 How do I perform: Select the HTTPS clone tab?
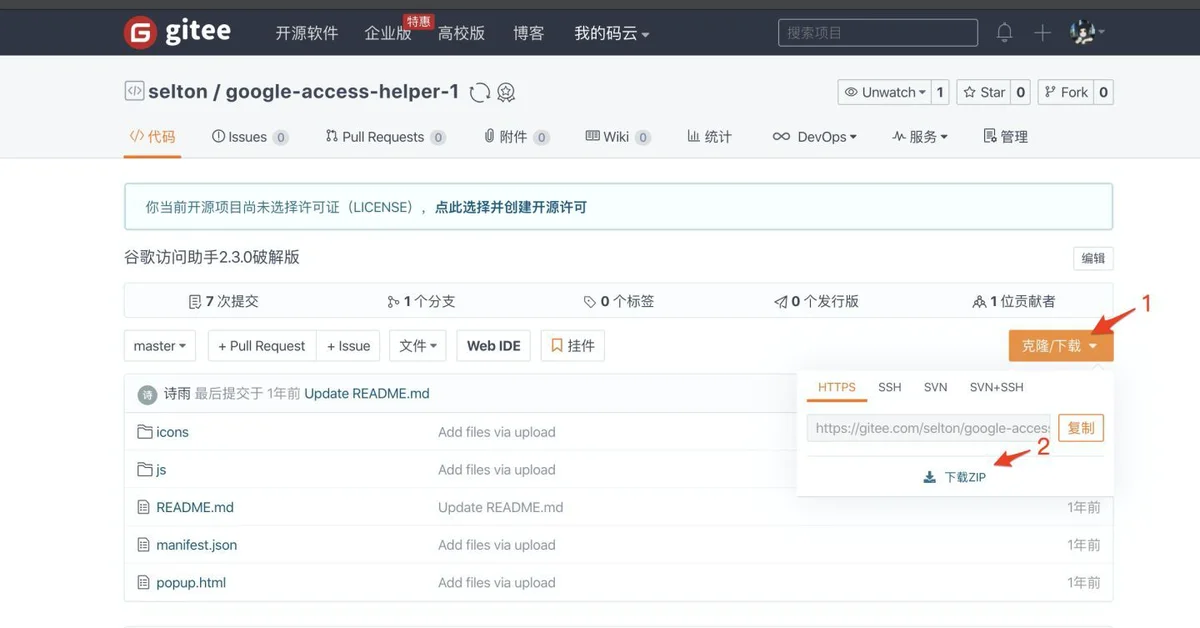tap(837, 387)
